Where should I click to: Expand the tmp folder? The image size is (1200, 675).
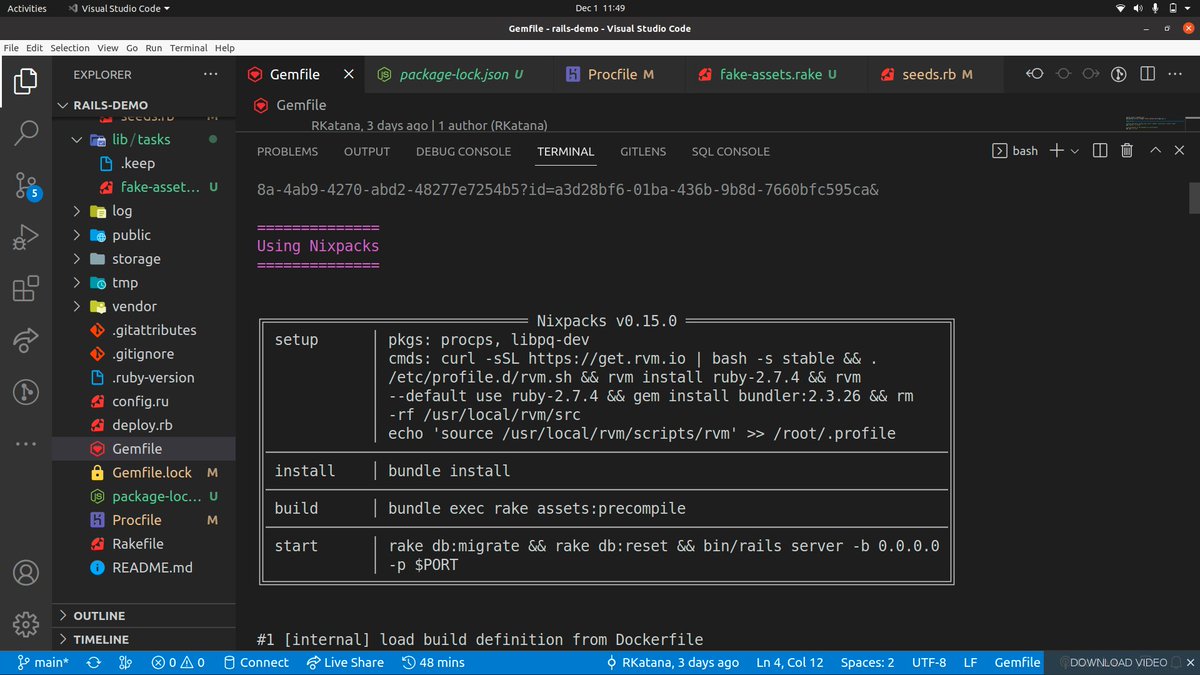tap(143, 283)
